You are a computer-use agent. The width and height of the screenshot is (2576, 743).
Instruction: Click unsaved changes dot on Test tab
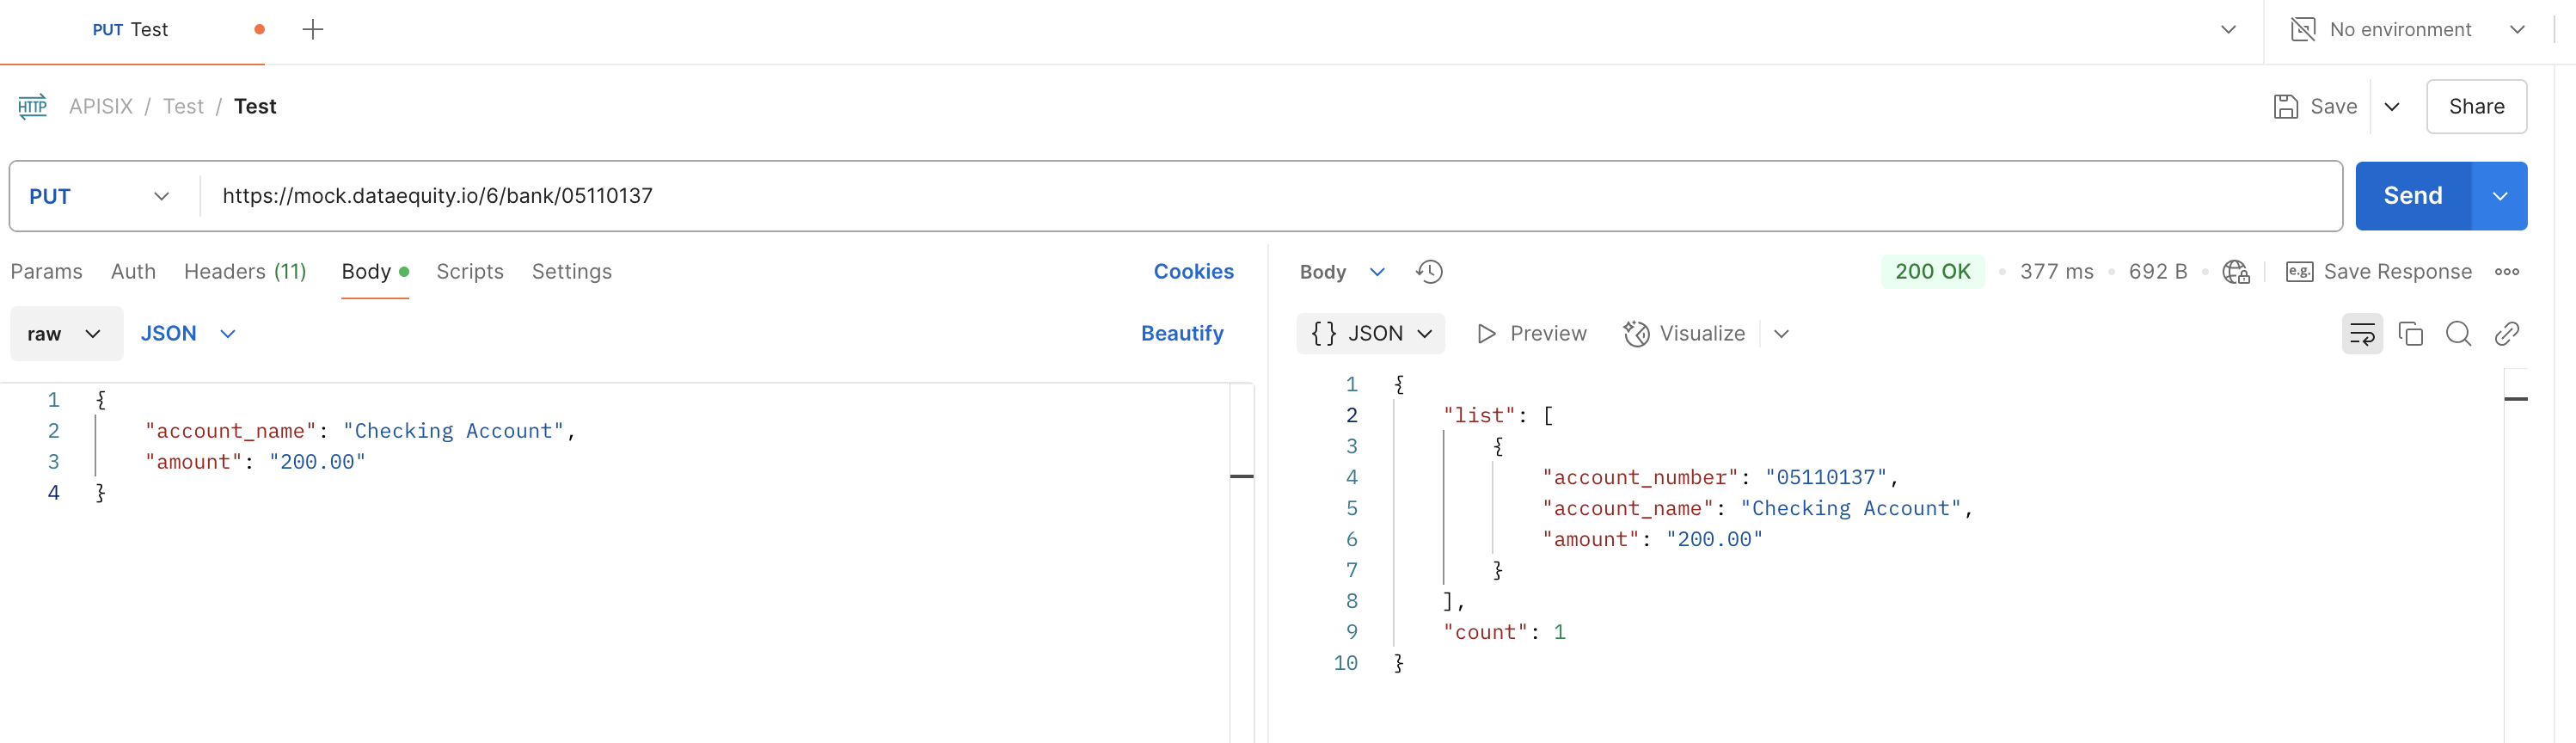coord(259,30)
